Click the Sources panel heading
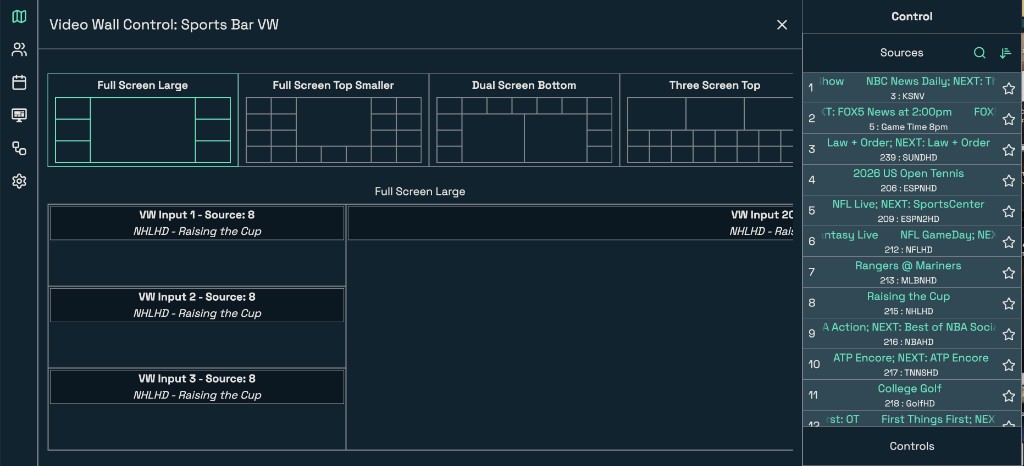This screenshot has width=1024, height=466. 901,53
